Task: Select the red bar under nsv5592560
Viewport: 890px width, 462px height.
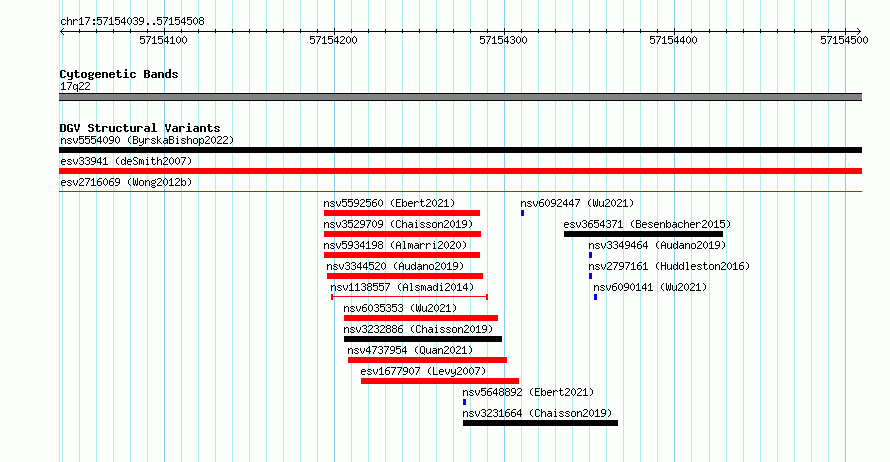Action: tap(402, 213)
